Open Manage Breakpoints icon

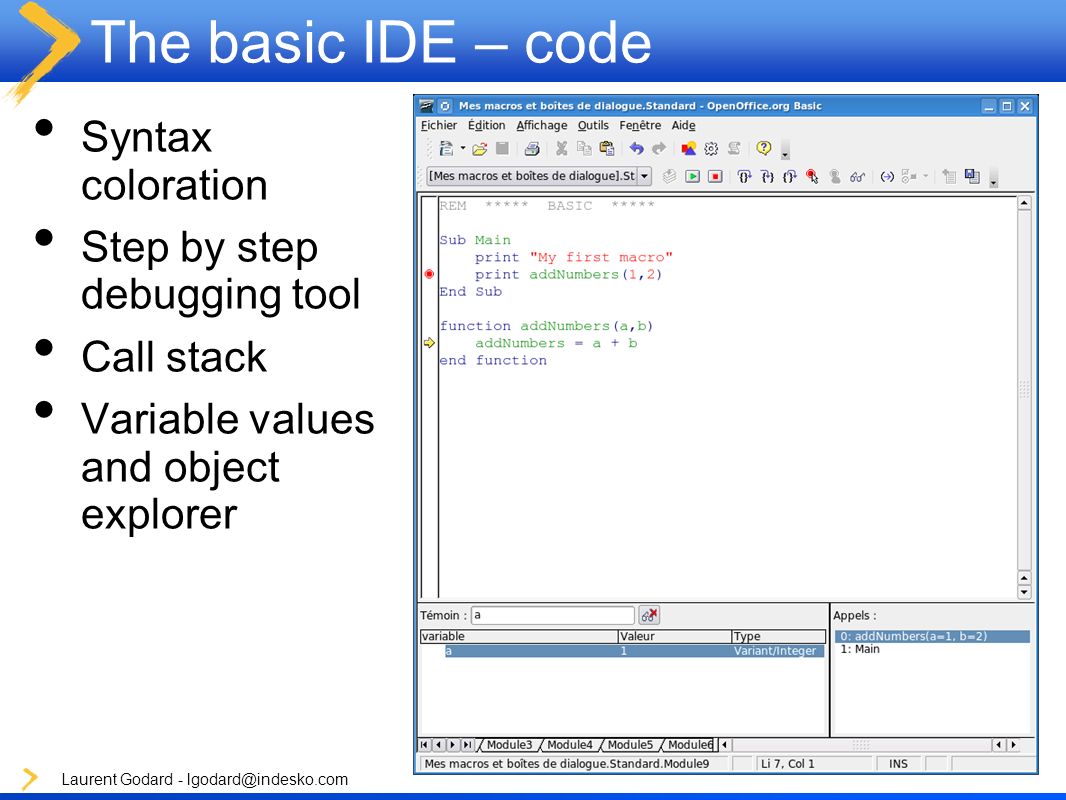pos(835,177)
